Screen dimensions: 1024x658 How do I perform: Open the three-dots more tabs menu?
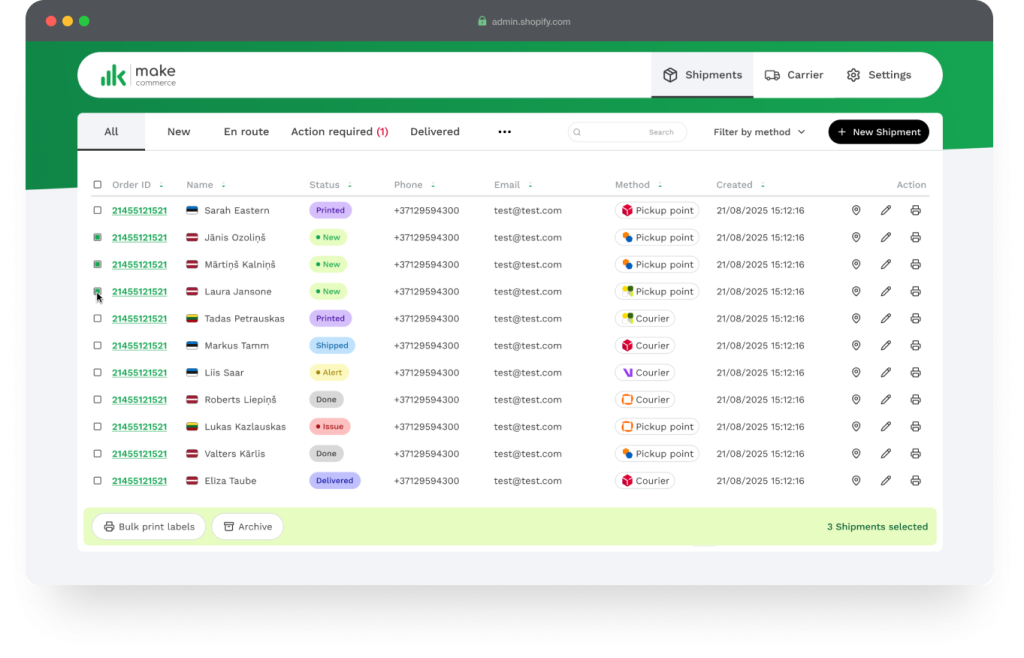point(505,132)
